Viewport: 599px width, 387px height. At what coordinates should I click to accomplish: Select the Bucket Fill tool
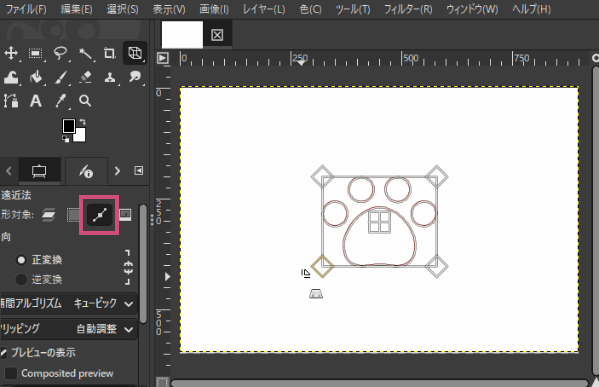pos(36,78)
